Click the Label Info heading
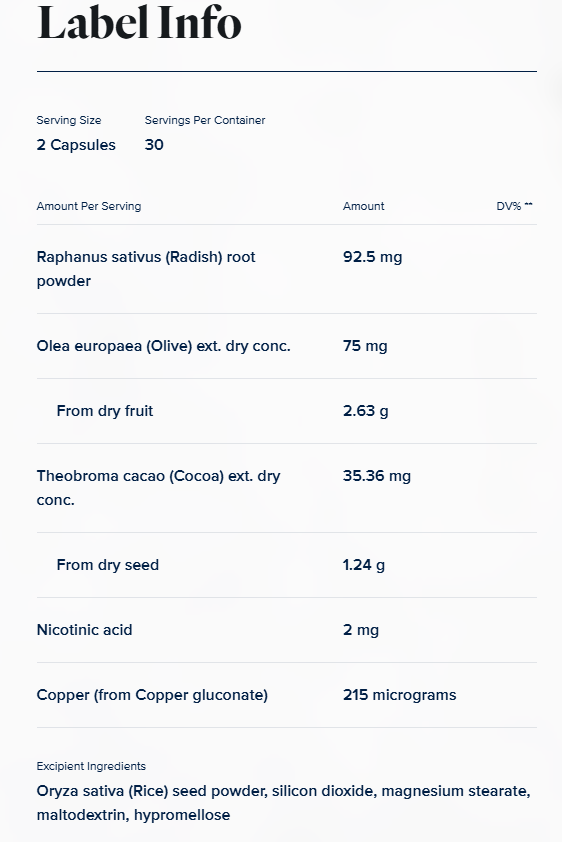This screenshot has height=842, width=562. pos(139,23)
